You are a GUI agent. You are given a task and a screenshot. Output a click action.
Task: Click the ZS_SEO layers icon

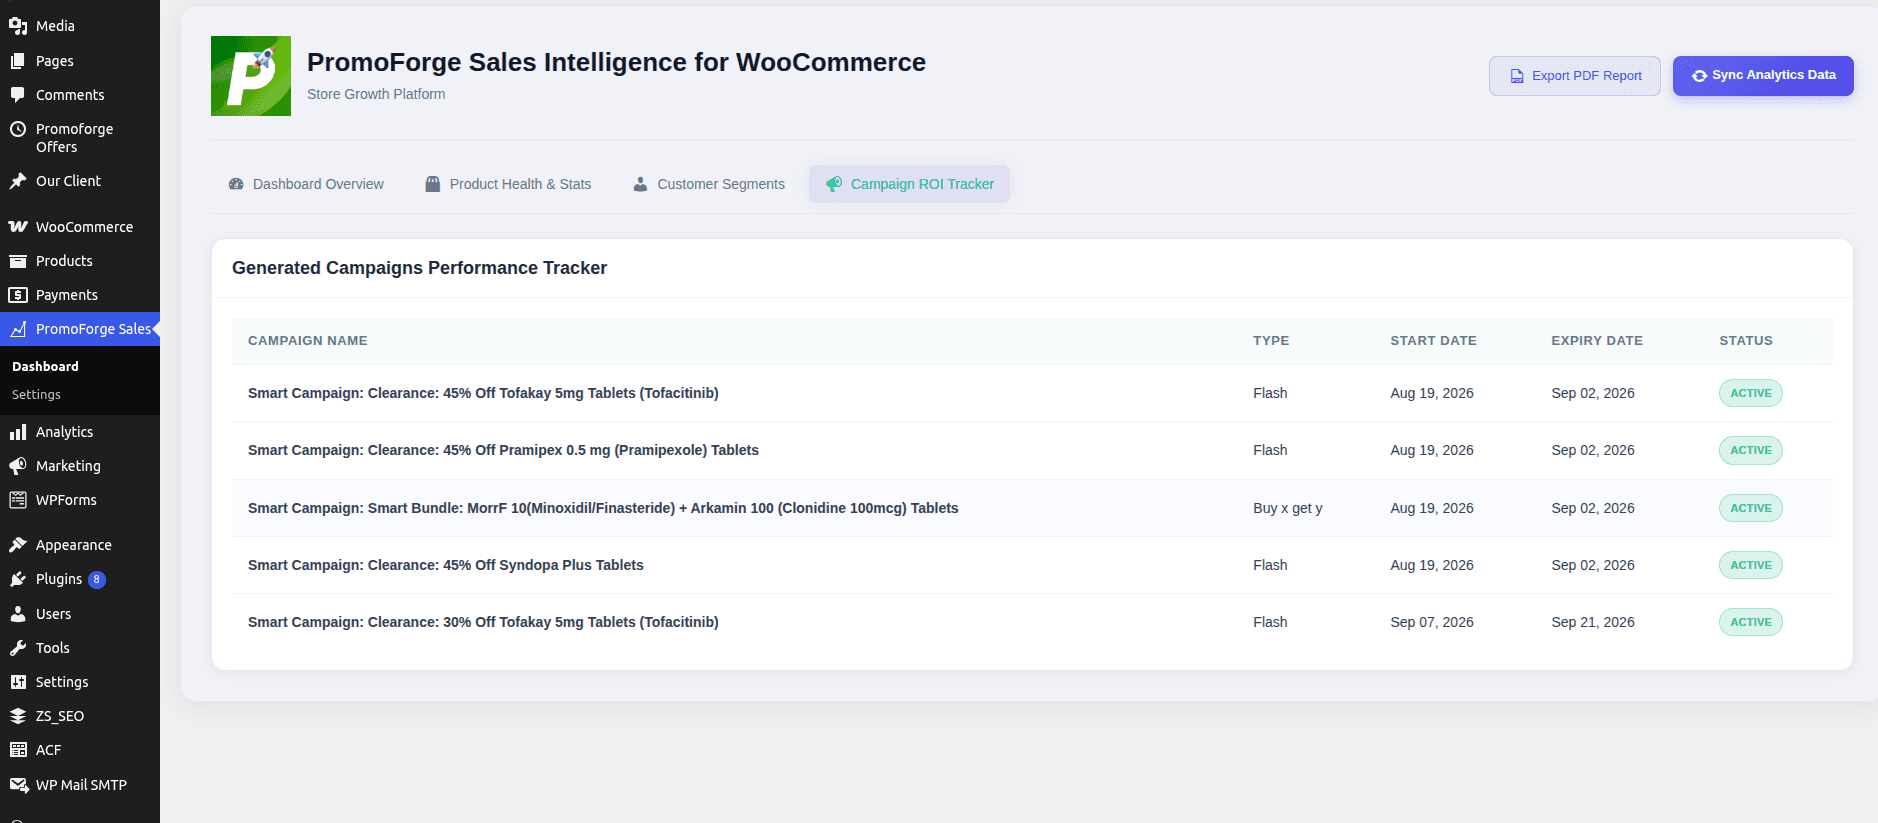[18, 716]
